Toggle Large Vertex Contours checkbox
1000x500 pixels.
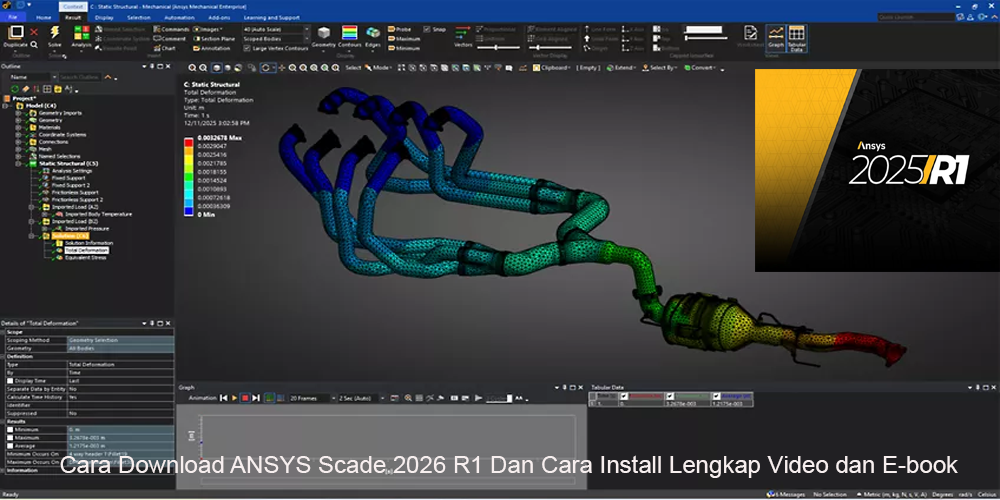247,48
